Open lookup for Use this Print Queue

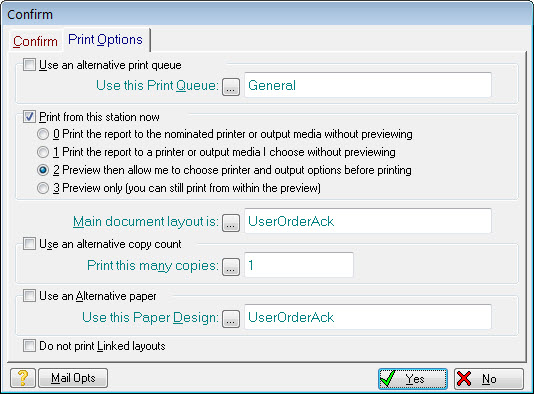tap(231, 87)
